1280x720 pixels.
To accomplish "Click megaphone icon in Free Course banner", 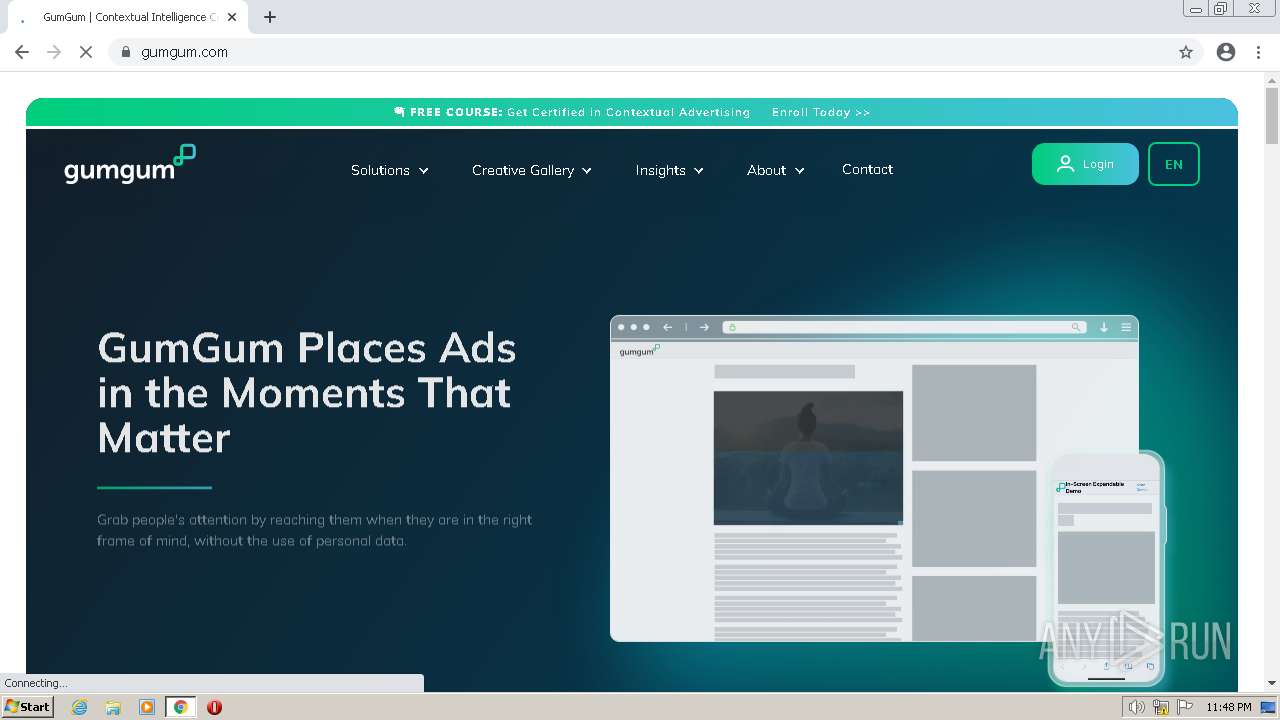I will [x=399, y=112].
